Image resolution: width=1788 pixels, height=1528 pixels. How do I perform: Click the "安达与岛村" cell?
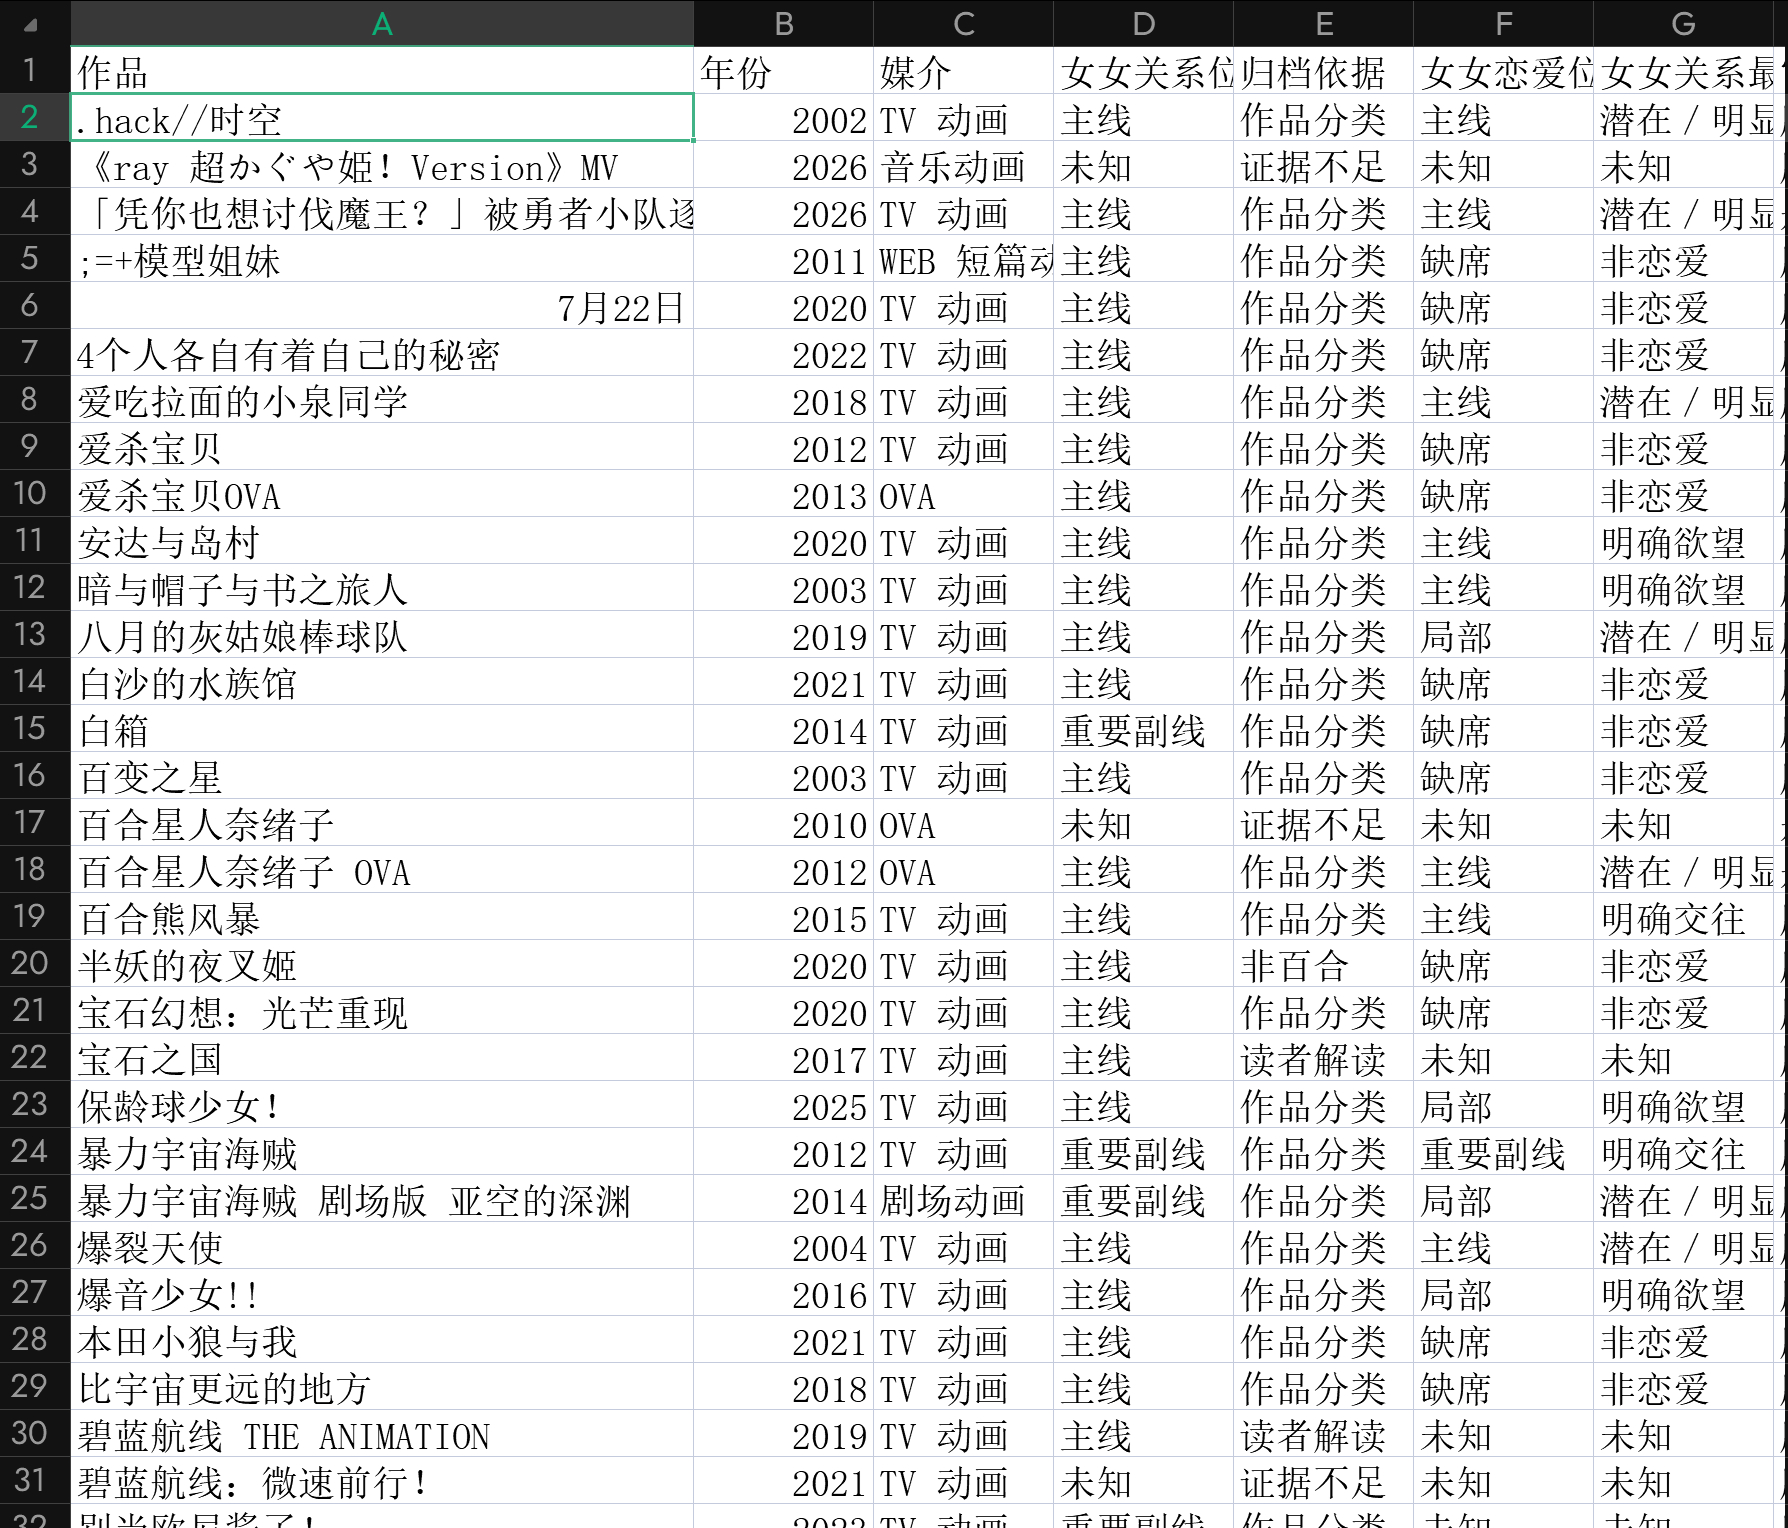click(382, 541)
